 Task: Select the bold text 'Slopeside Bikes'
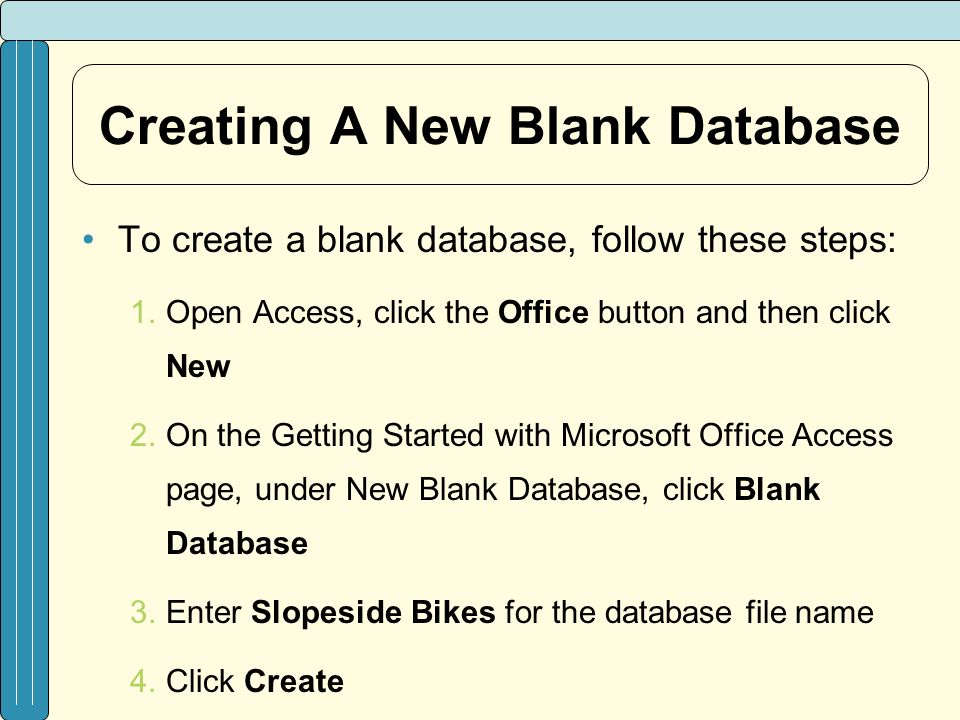373,612
